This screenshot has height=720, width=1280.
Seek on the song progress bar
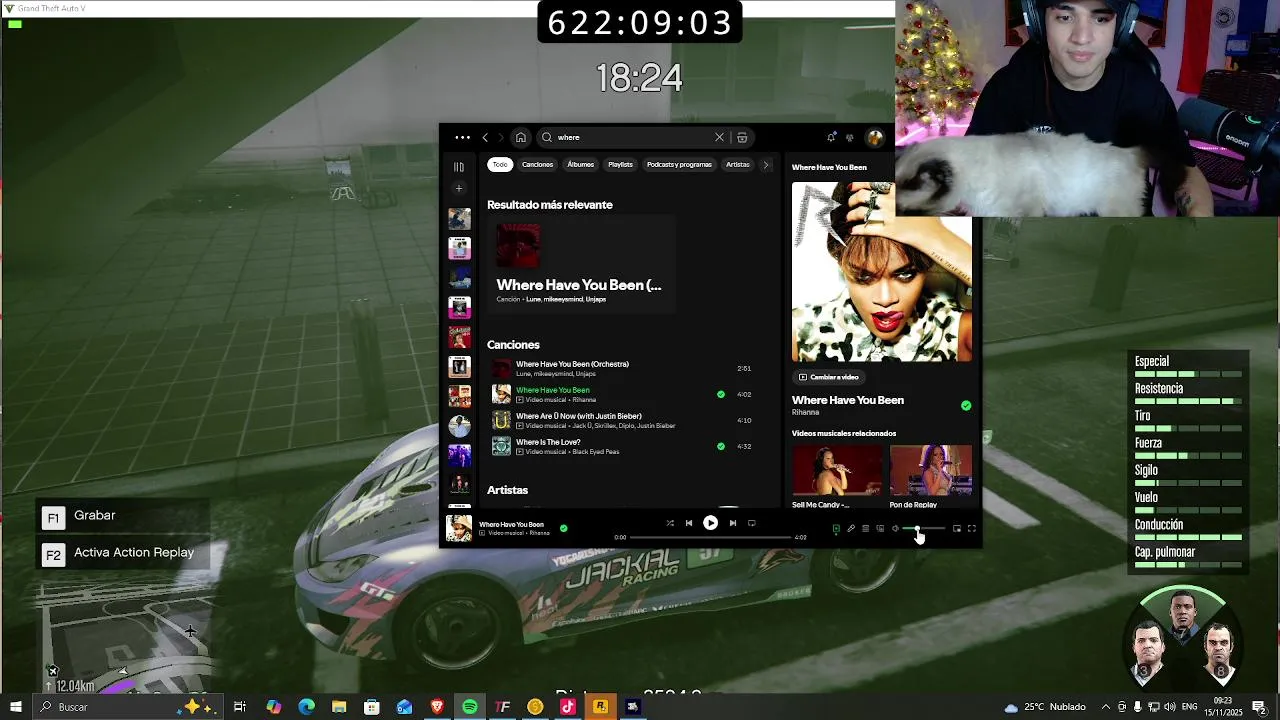click(x=710, y=537)
